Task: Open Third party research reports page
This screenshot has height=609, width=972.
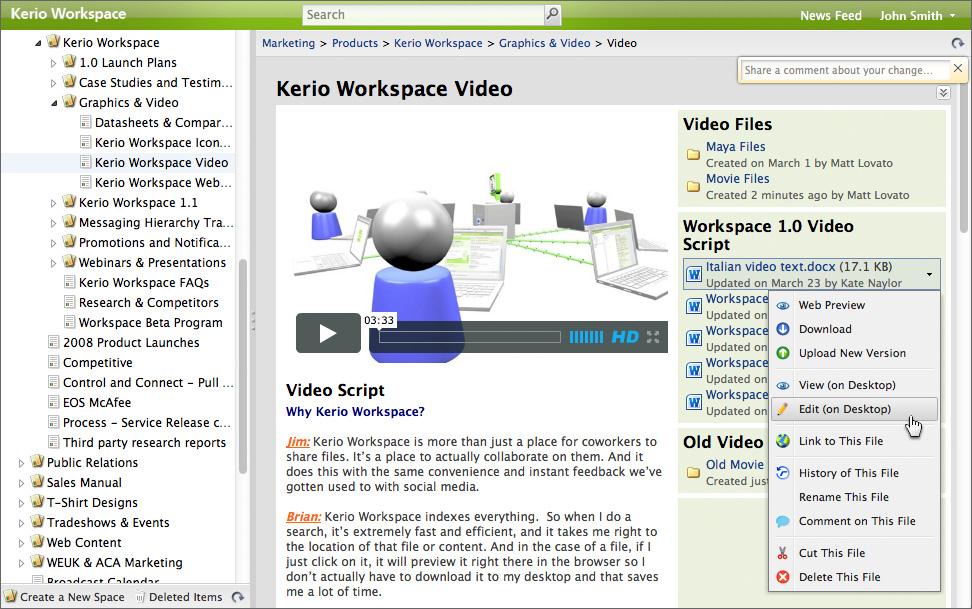Action: [x=144, y=443]
